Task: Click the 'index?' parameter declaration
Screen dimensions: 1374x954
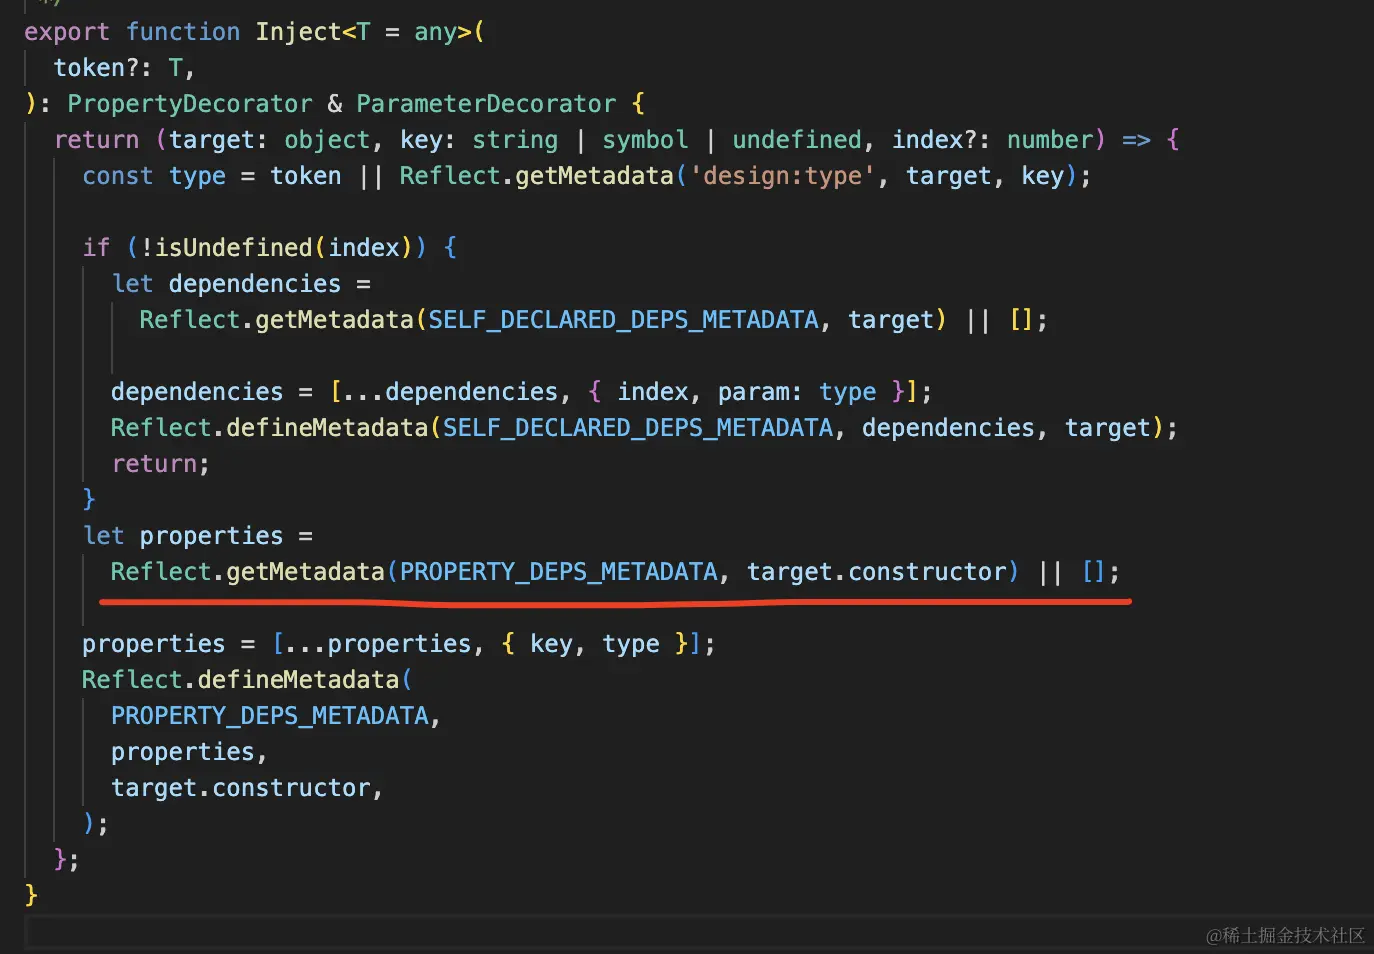Action: (x=934, y=140)
